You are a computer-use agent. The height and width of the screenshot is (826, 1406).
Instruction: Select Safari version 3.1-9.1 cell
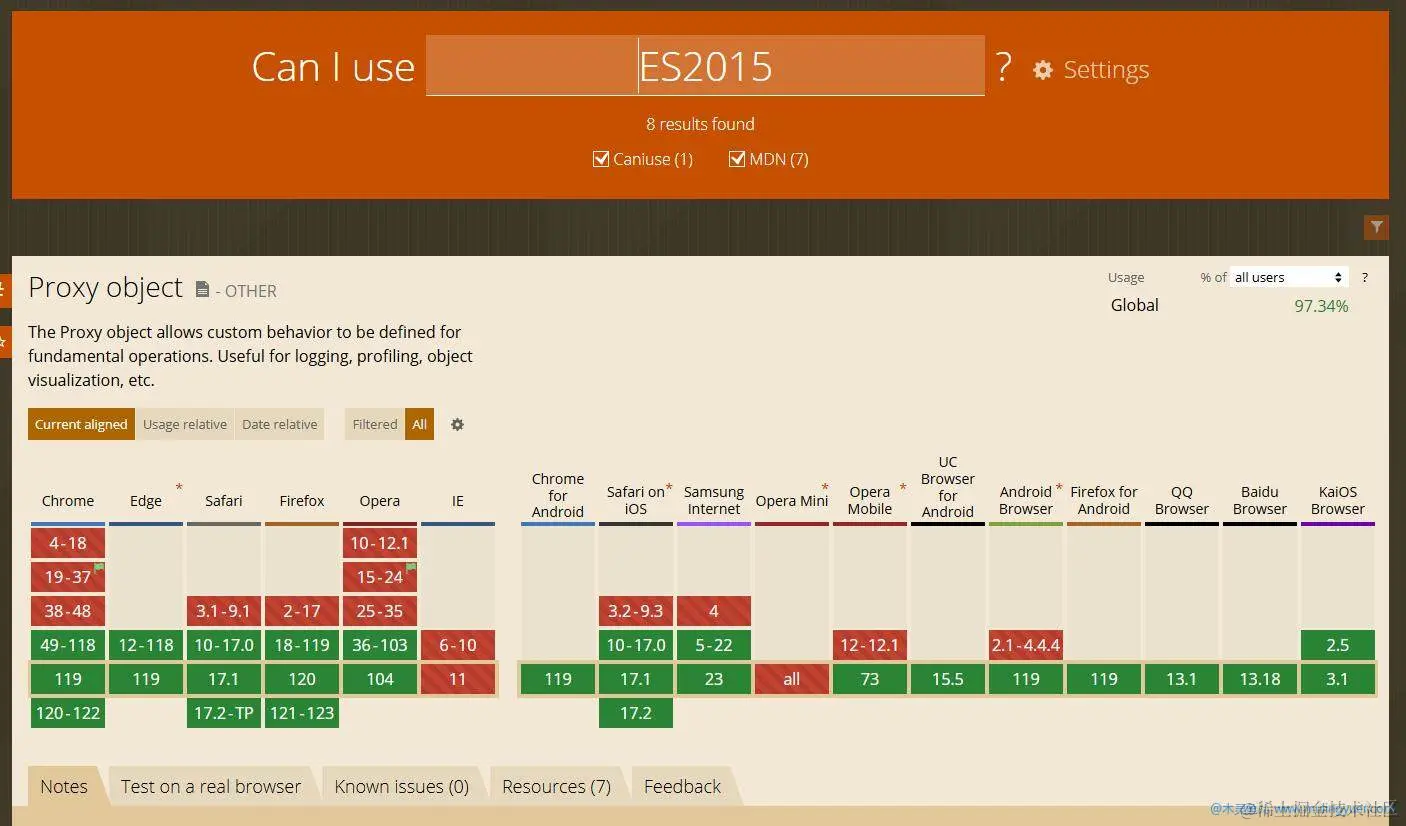tap(224, 611)
